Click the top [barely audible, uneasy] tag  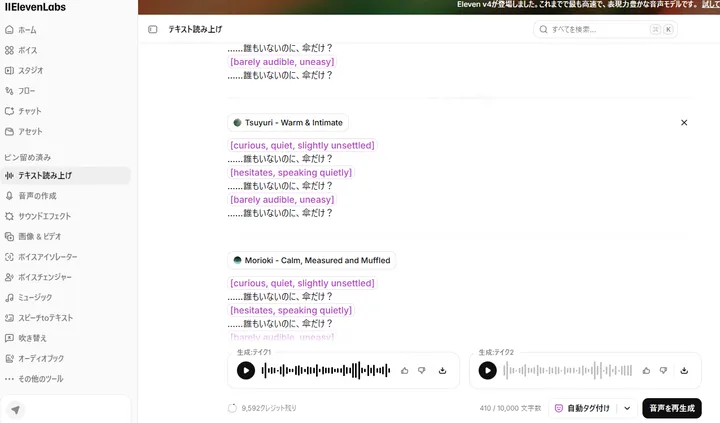coord(282,62)
